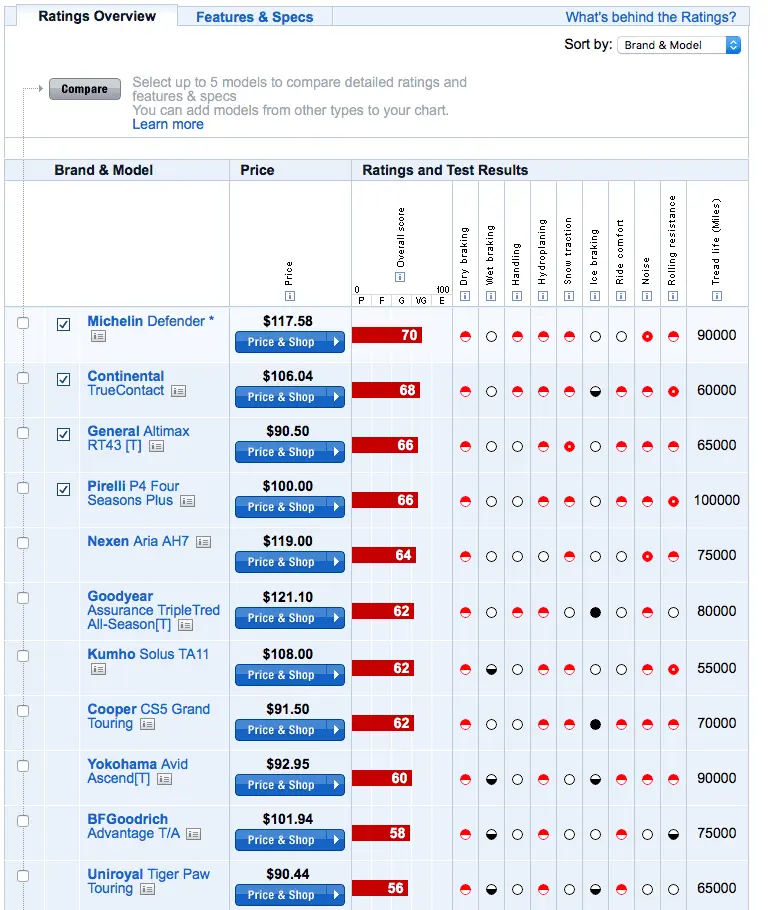Viewport: 768px width, 910px height.
Task: Click Price & Shop for Michelin Defender
Action: click(x=290, y=342)
